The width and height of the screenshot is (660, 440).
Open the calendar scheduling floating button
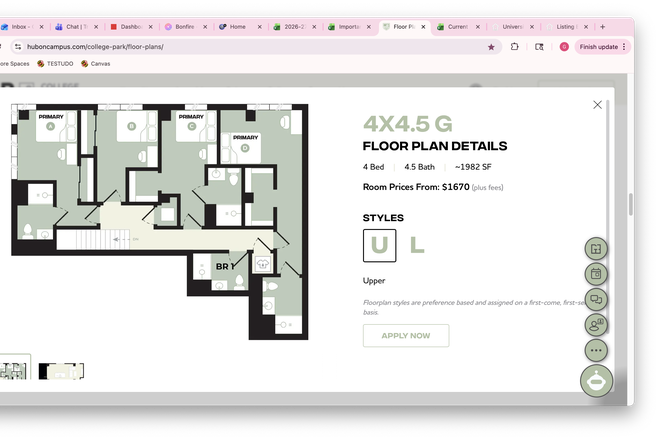pyautogui.click(x=596, y=274)
